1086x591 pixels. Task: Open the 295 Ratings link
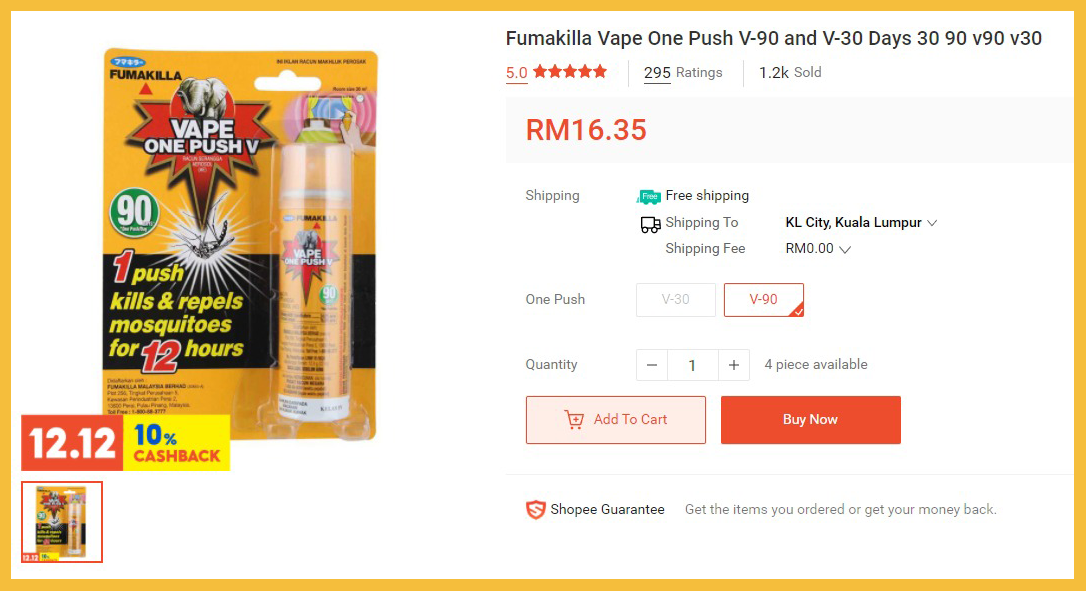[x=683, y=73]
